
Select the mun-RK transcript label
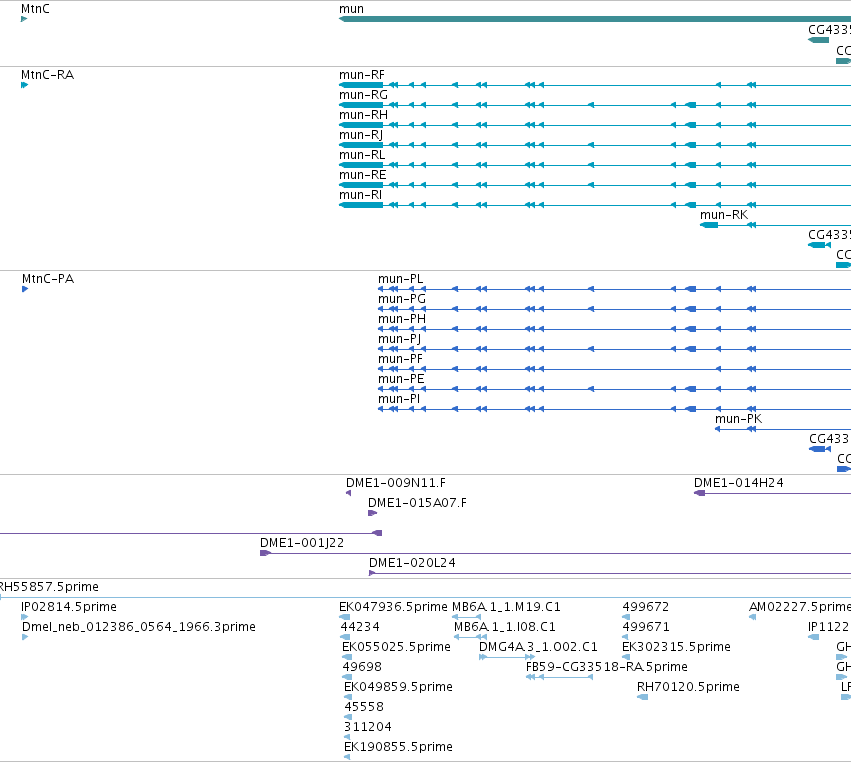click(x=723, y=215)
